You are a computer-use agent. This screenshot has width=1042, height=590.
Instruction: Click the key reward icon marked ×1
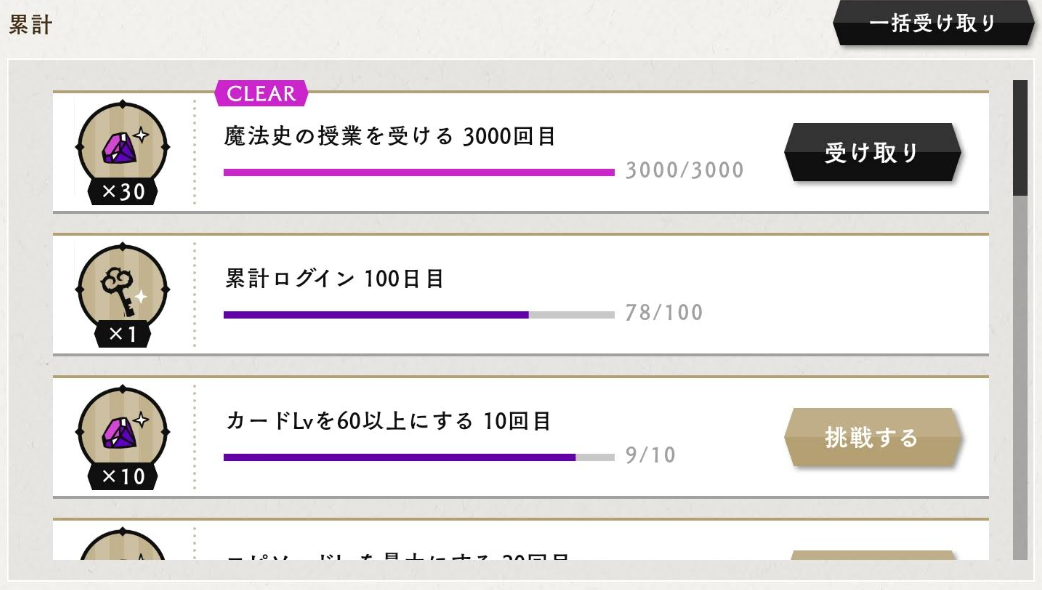(x=122, y=288)
